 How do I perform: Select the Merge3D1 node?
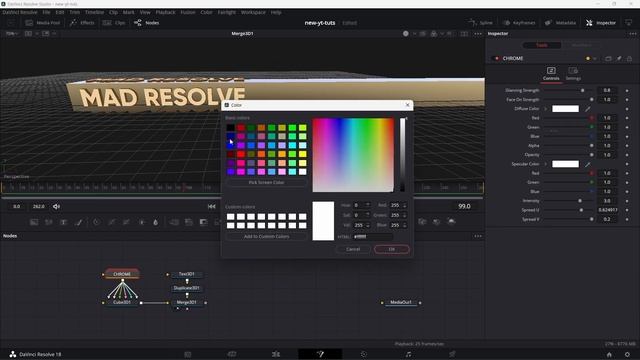(187, 302)
